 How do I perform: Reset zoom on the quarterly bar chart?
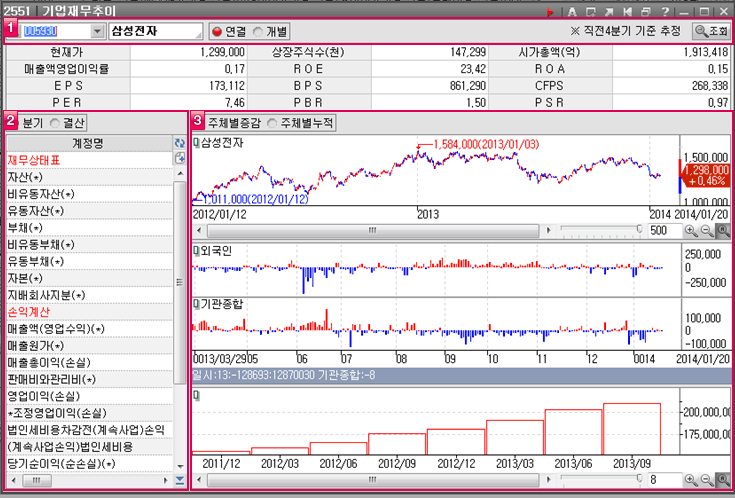pos(723,480)
